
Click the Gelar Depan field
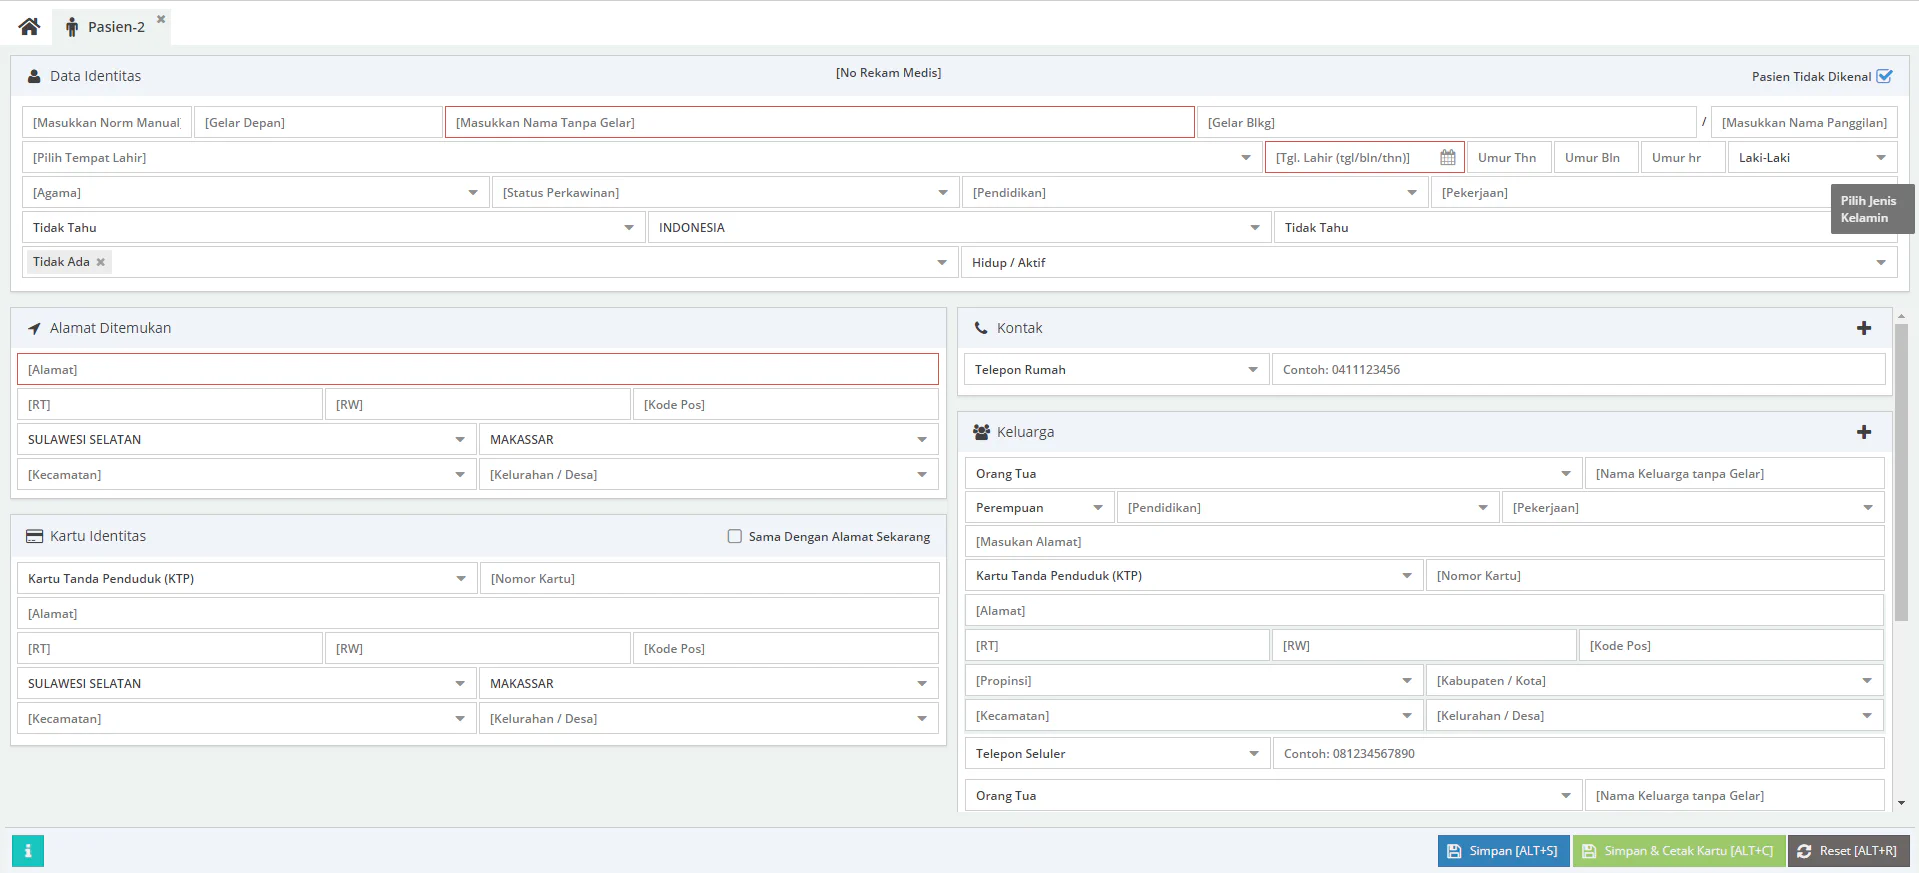pos(318,122)
